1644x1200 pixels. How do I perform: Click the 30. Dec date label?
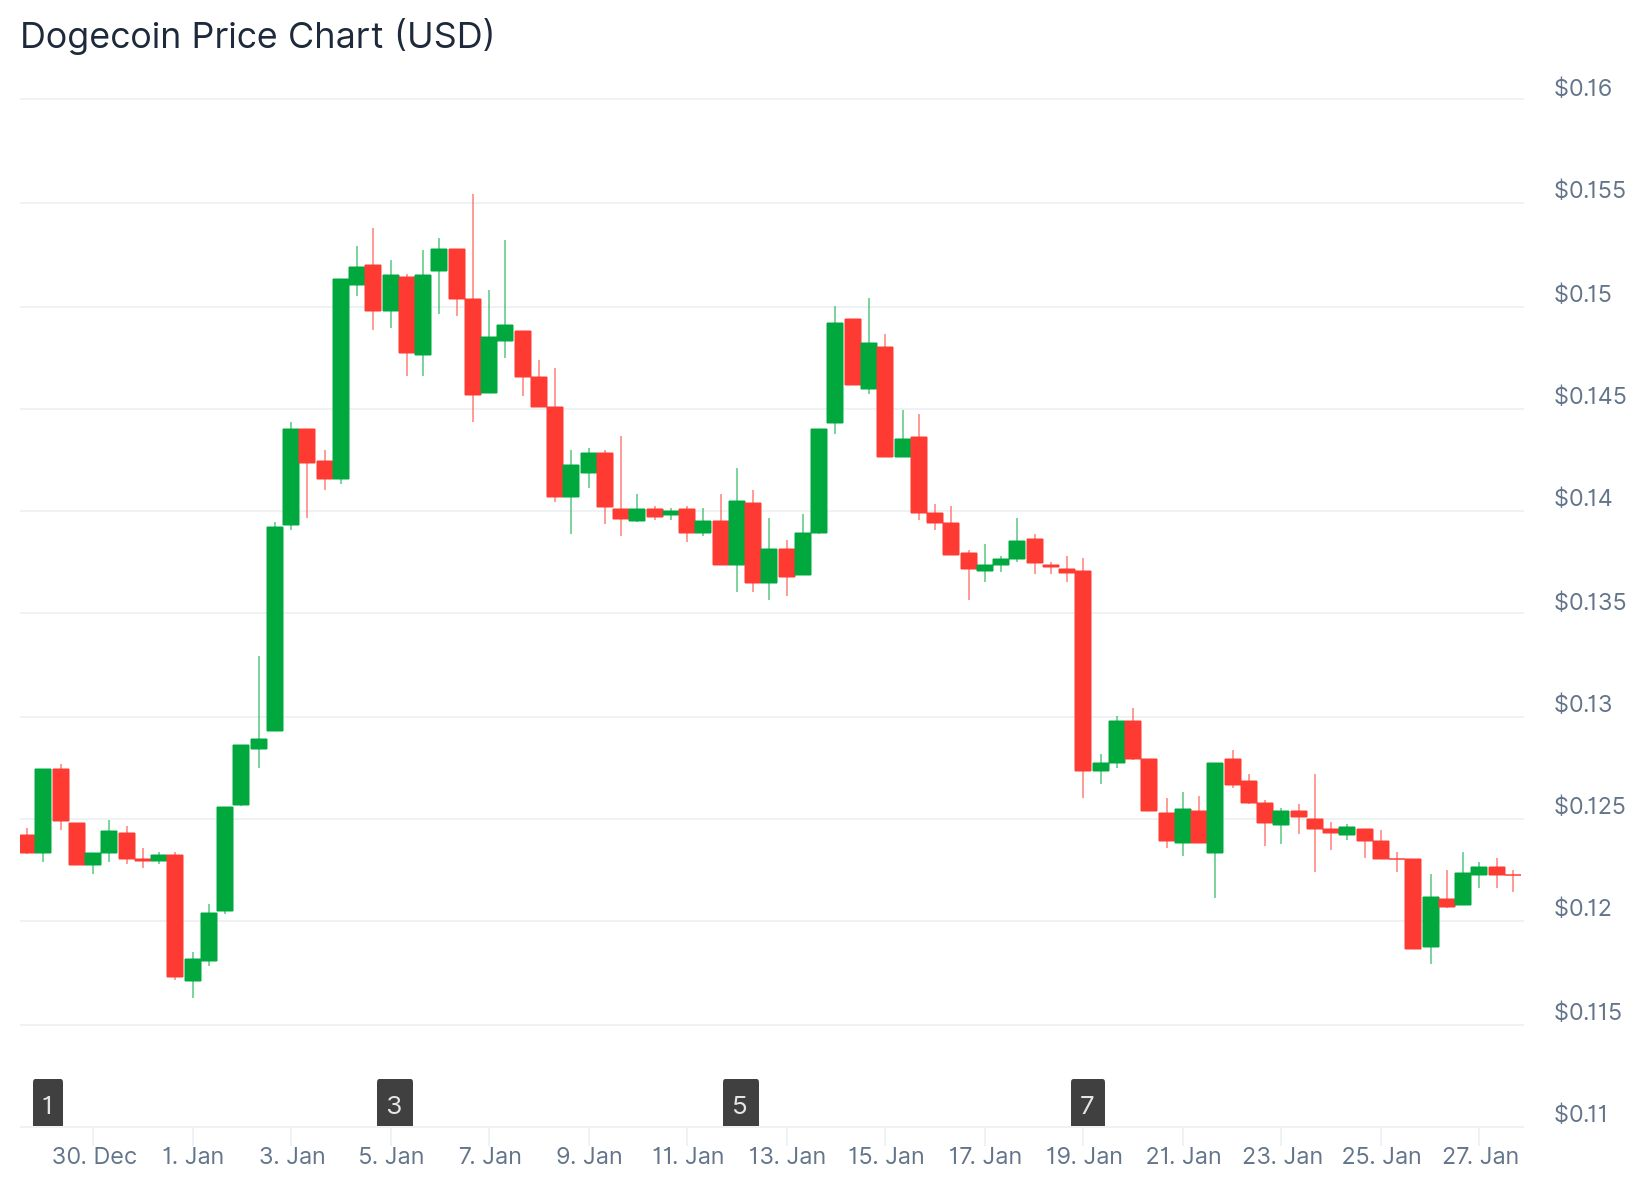pyautogui.click(x=94, y=1156)
